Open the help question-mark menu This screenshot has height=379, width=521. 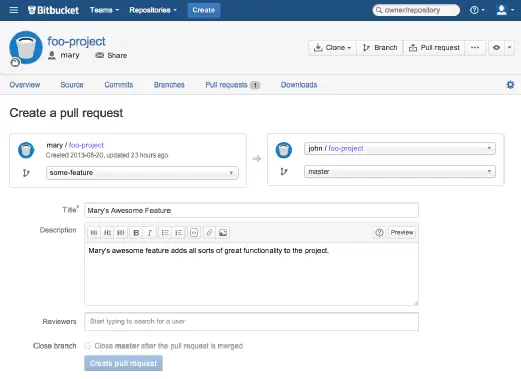pyautogui.click(x=477, y=10)
